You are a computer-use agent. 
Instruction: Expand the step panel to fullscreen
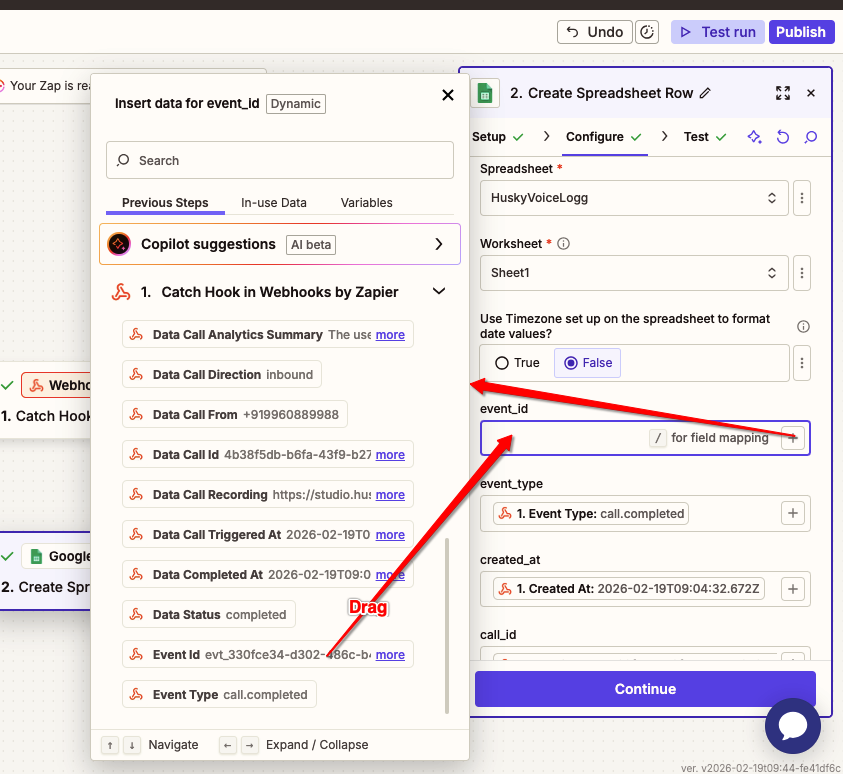(x=783, y=93)
